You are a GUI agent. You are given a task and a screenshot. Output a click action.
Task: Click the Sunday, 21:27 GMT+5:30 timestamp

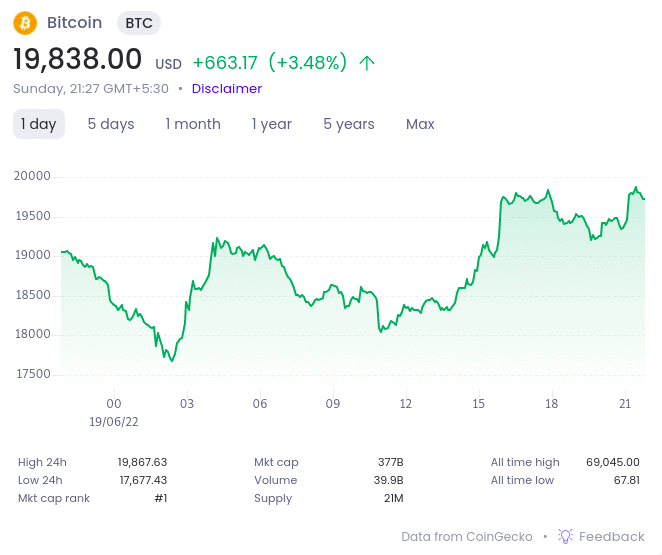[91, 89]
